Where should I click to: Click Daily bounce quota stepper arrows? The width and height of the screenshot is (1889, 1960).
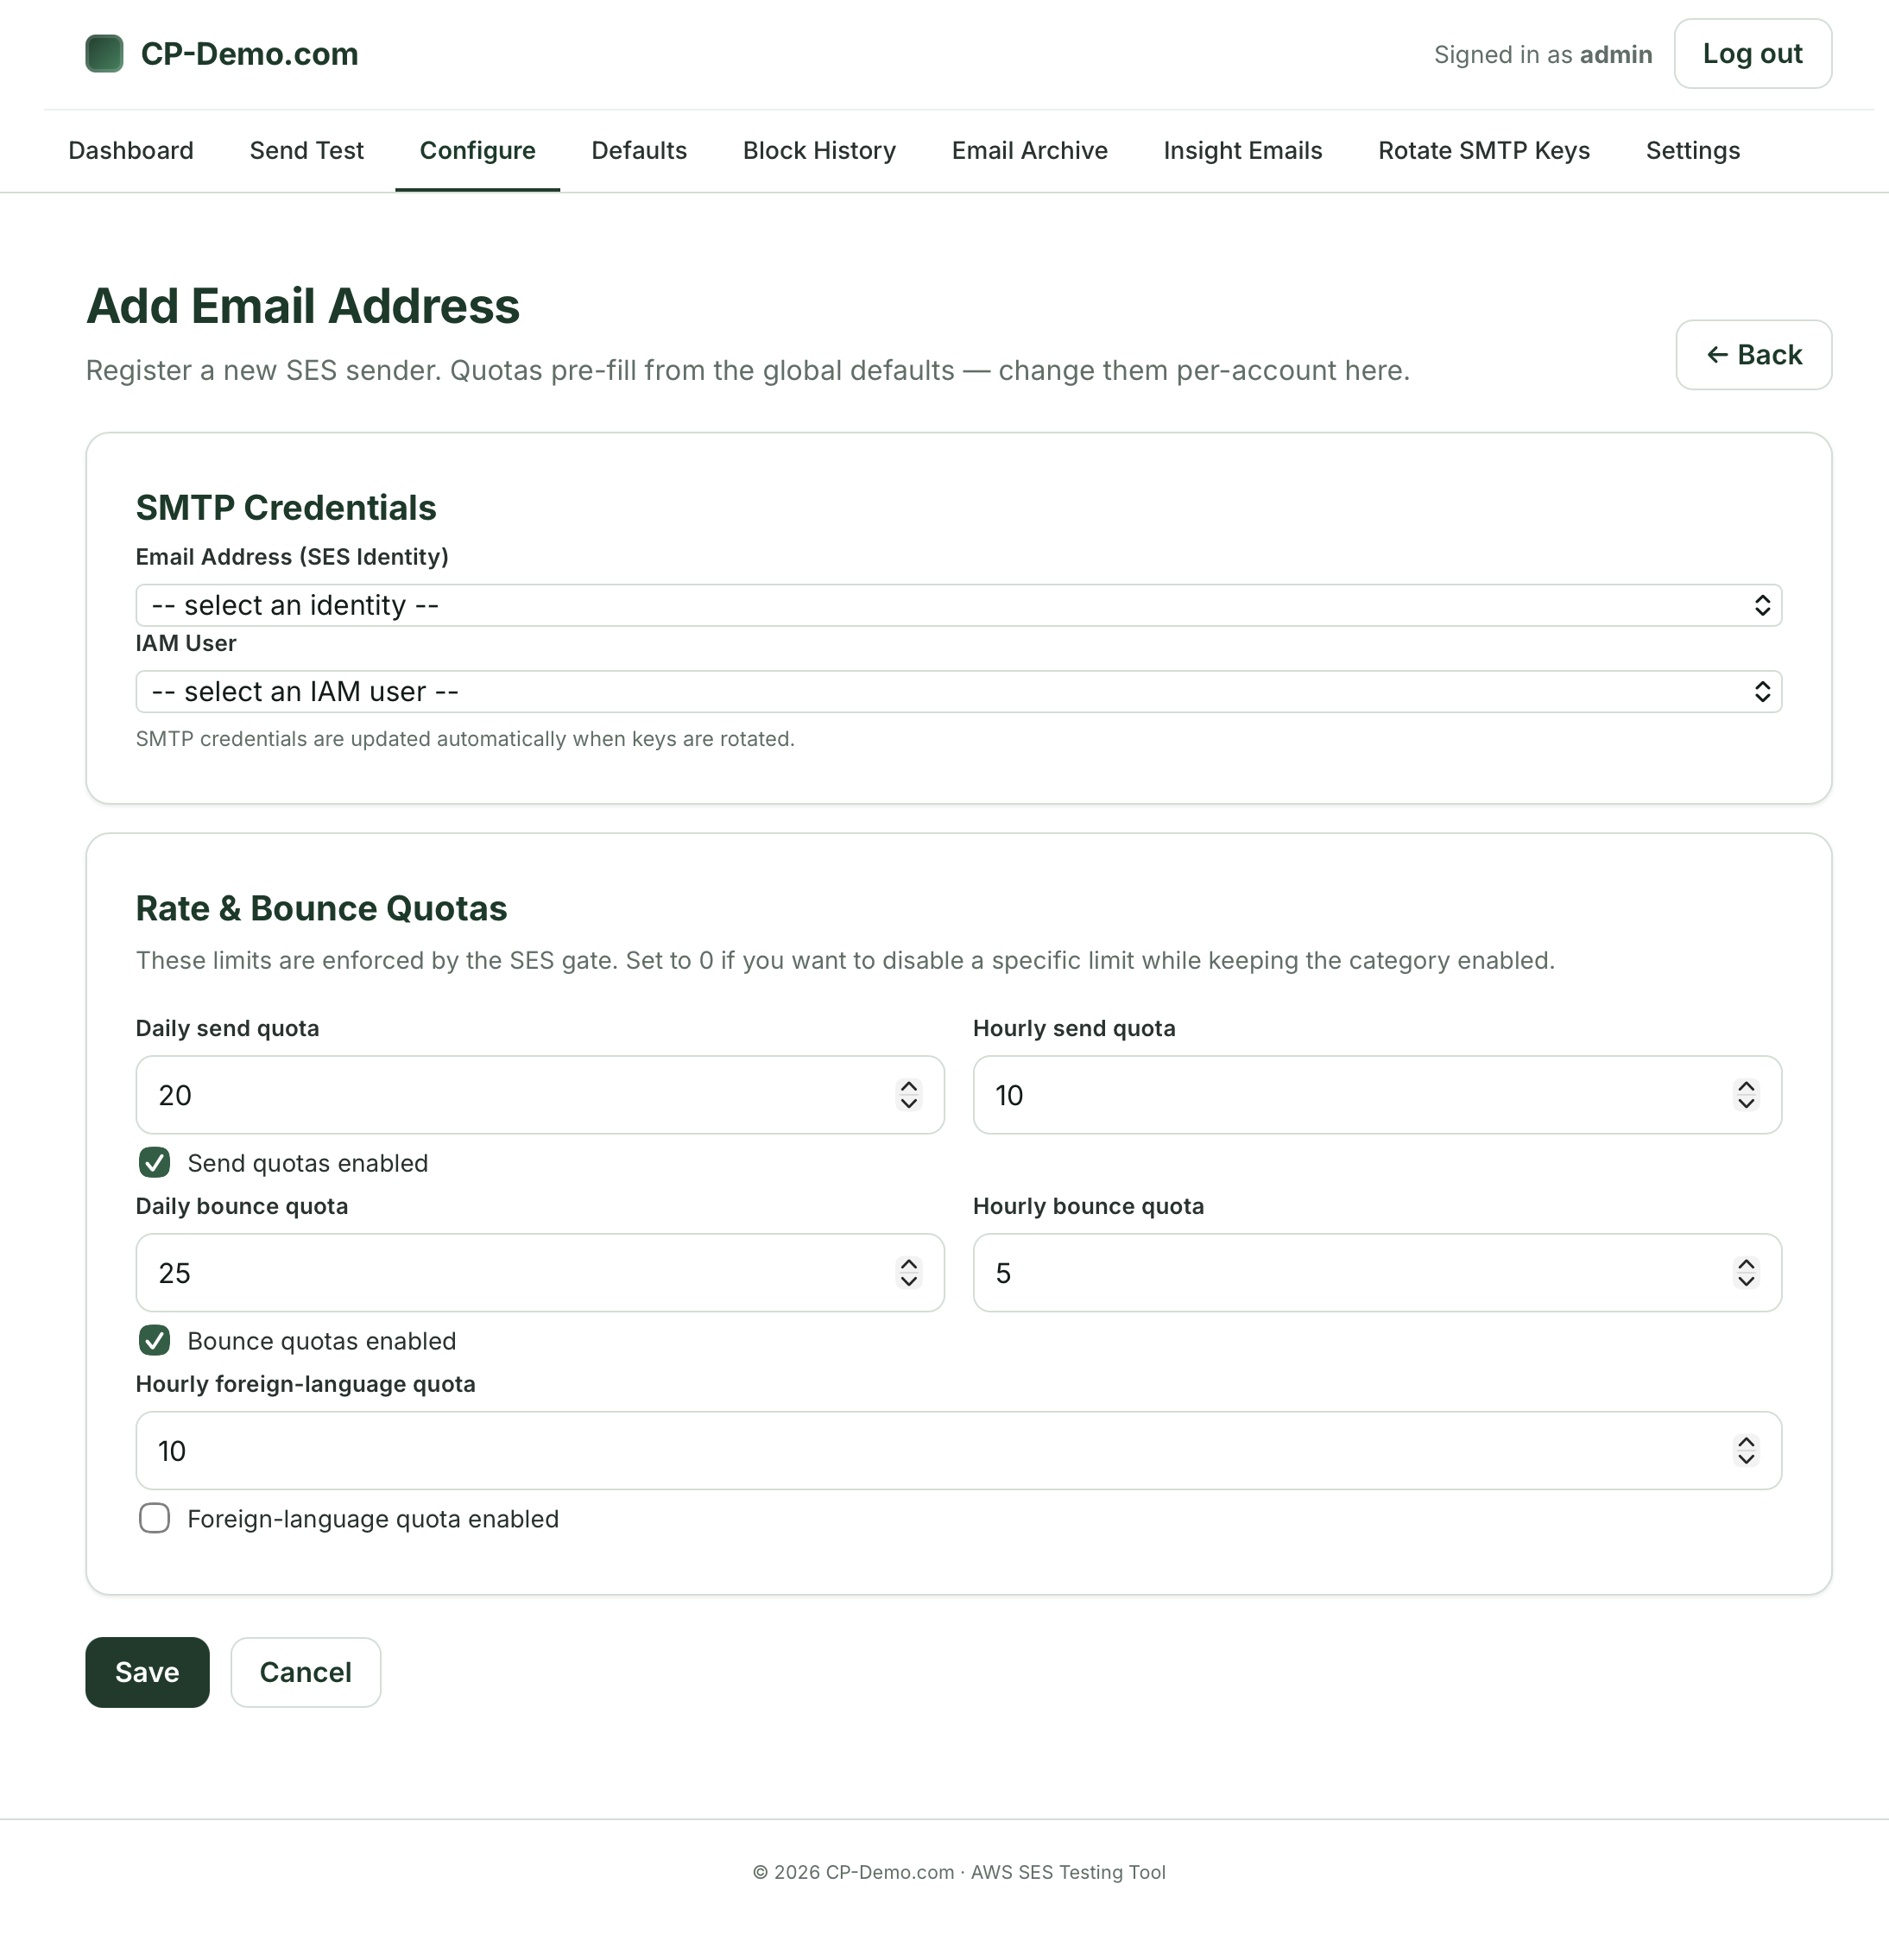[908, 1273]
